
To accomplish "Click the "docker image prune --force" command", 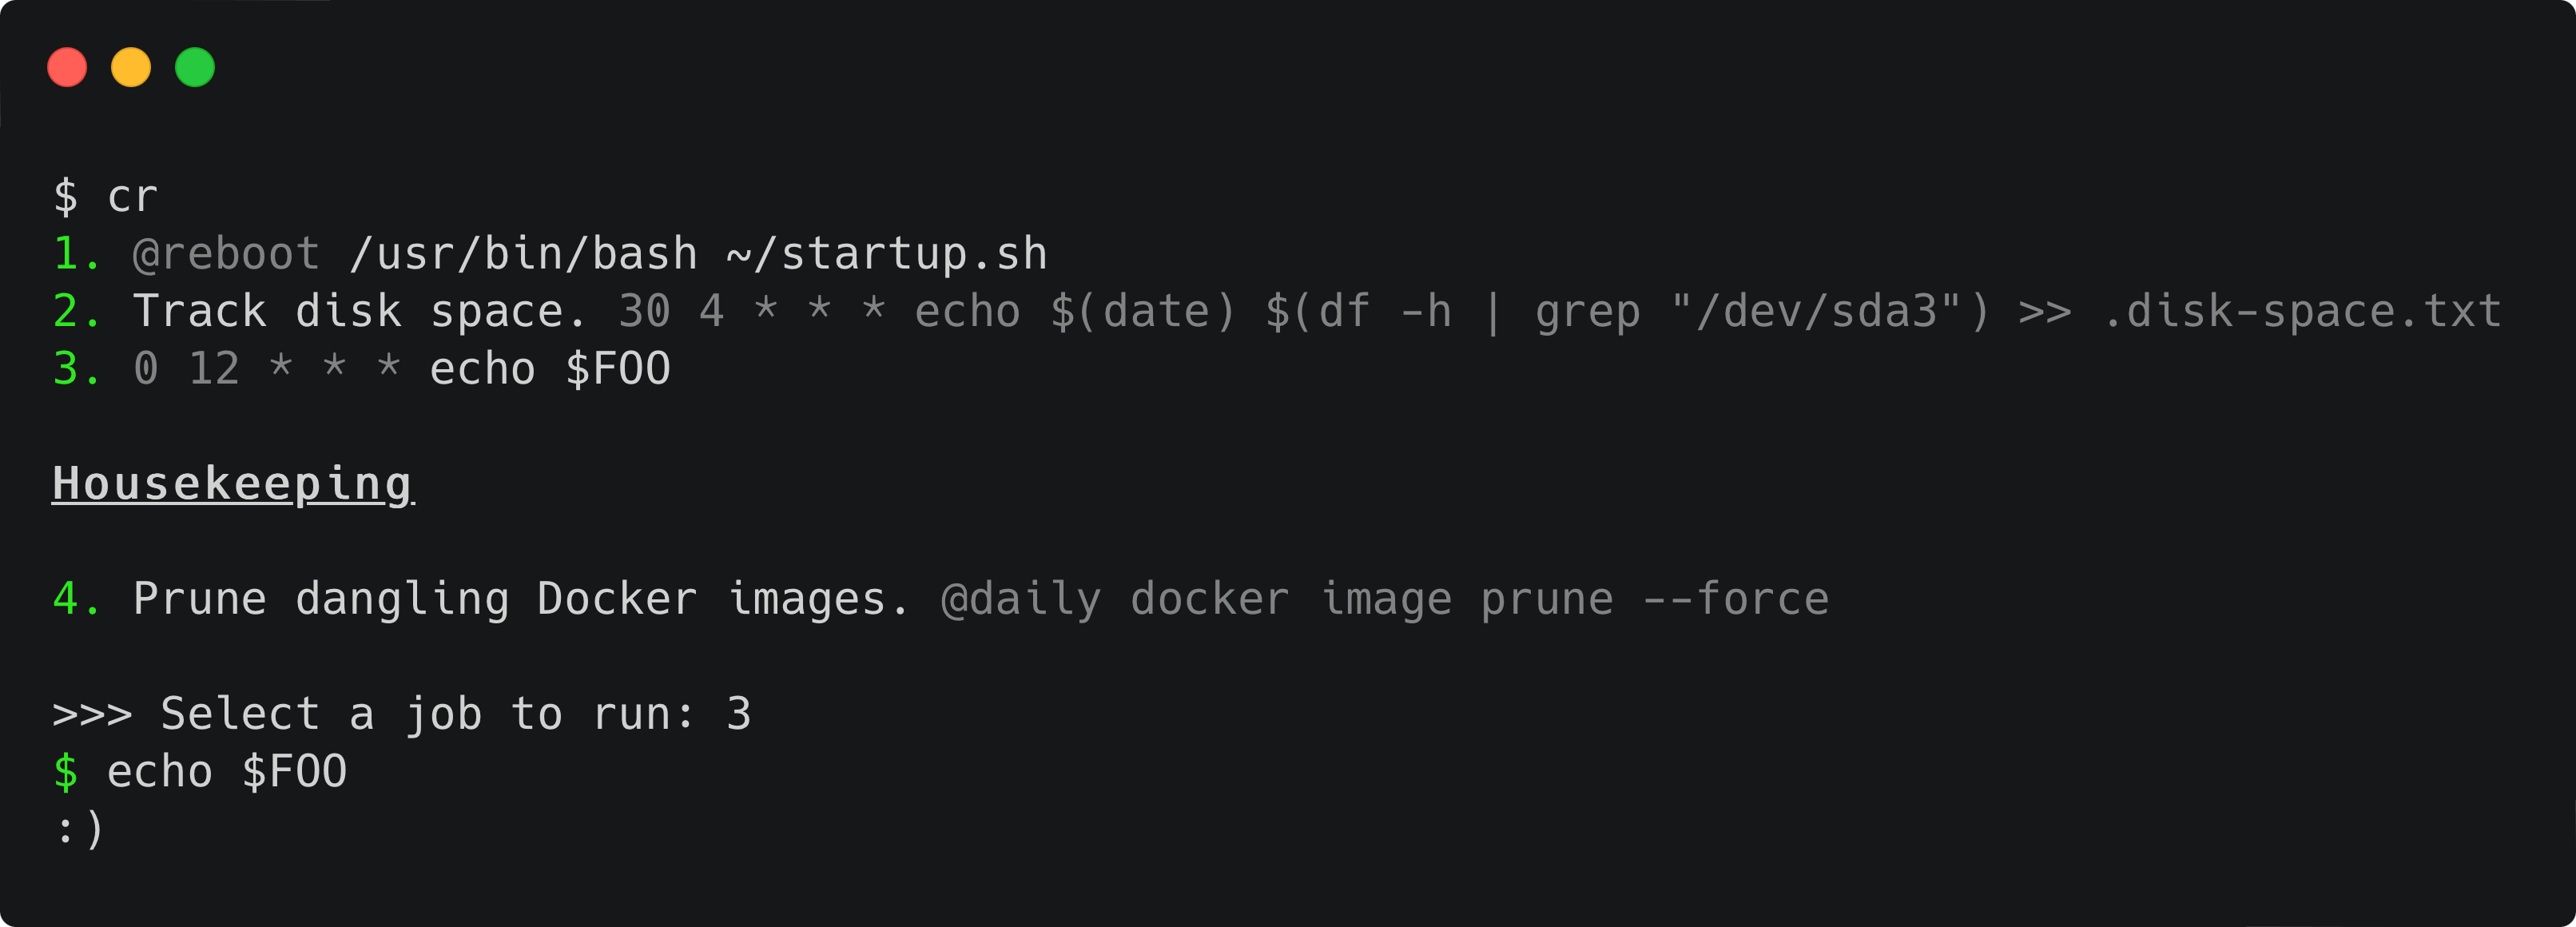I will click(x=1479, y=599).
